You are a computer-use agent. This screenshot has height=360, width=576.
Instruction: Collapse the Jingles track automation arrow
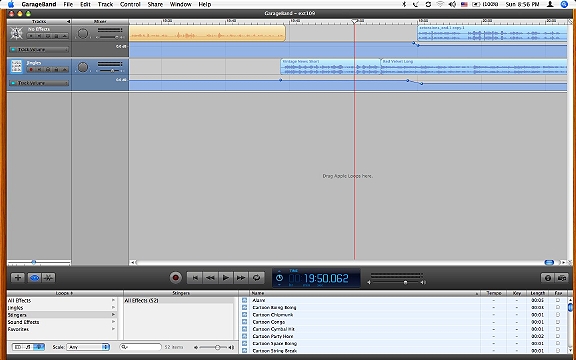click(65, 69)
